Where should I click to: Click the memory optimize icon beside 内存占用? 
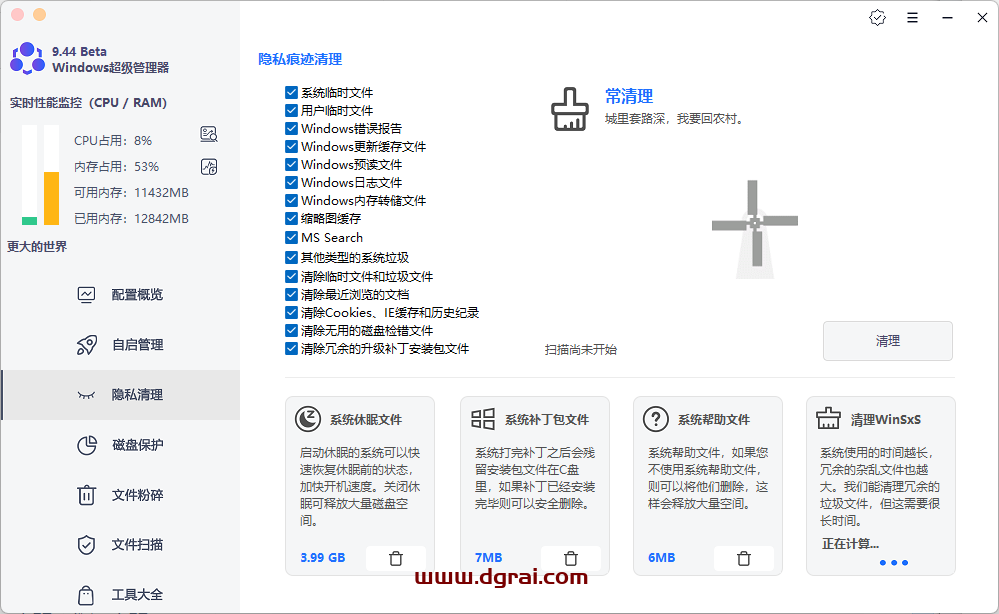tap(208, 167)
